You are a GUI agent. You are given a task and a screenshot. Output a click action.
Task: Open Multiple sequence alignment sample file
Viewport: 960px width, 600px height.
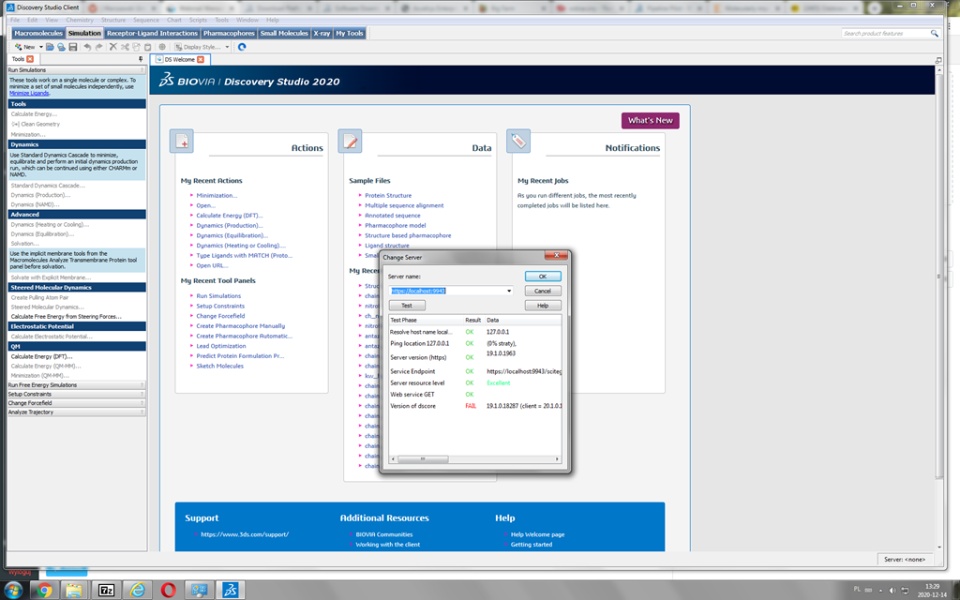404,206
